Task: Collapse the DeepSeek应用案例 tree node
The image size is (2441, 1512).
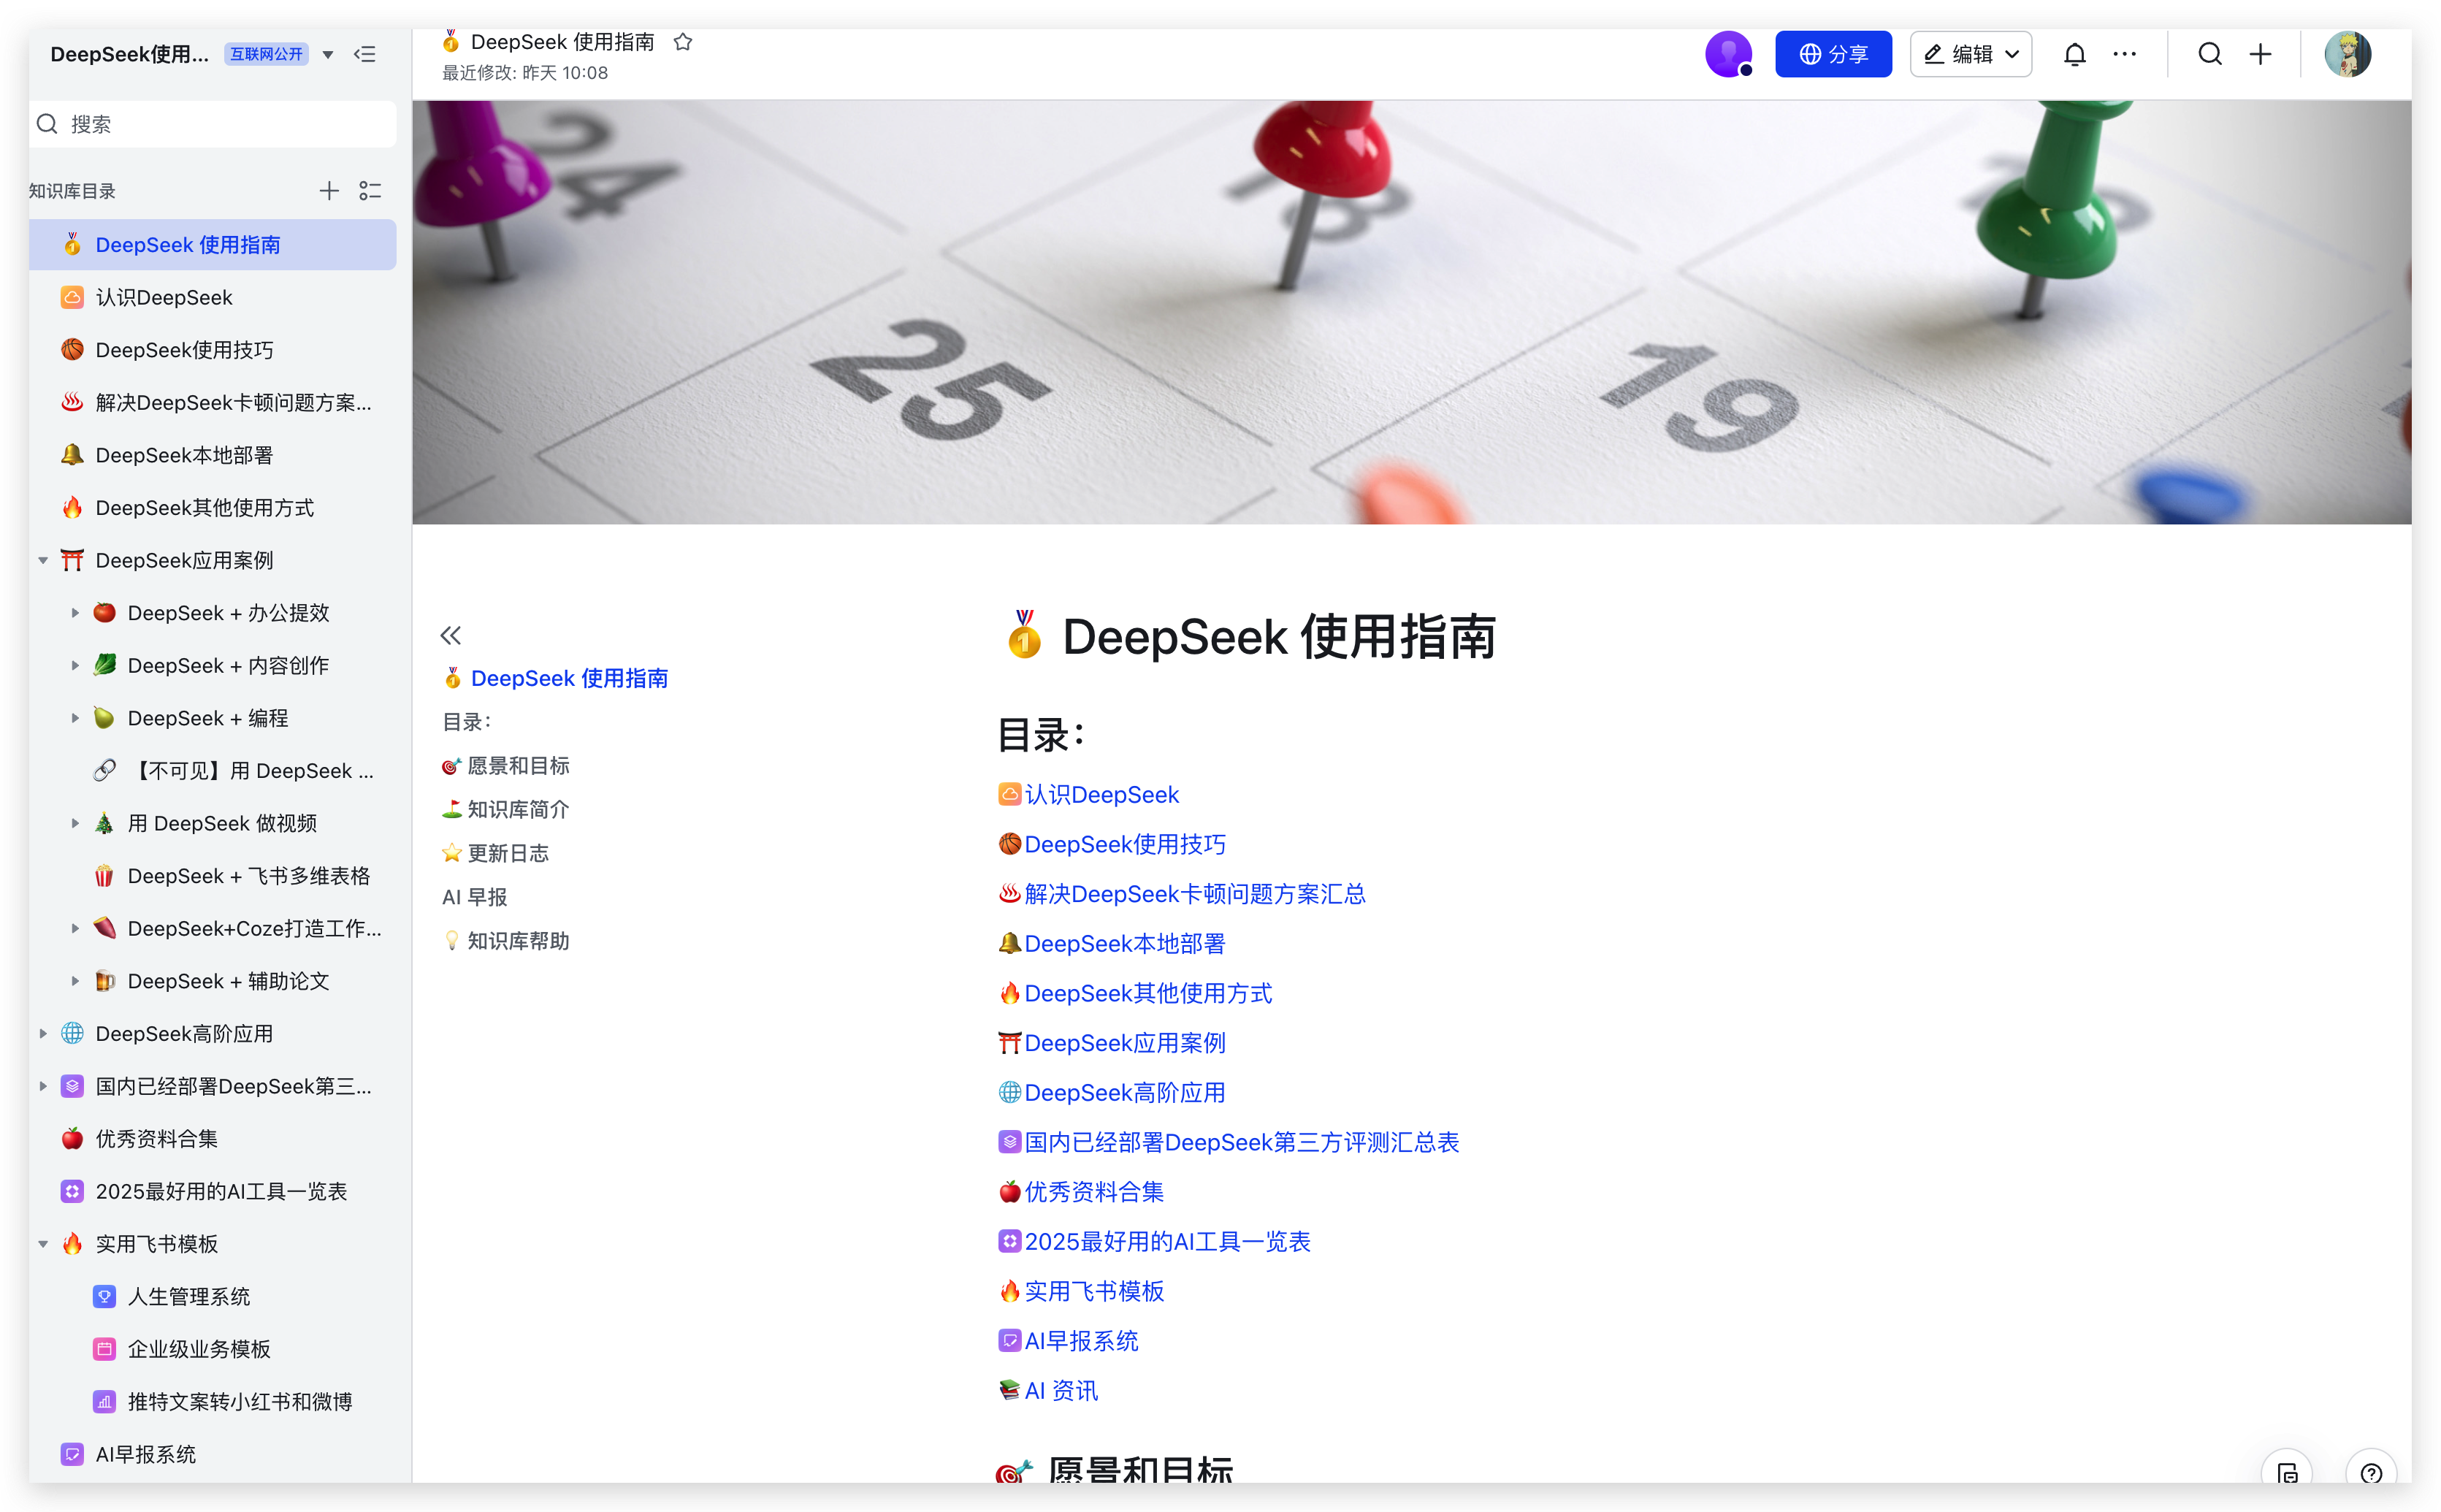Action: coord(43,561)
